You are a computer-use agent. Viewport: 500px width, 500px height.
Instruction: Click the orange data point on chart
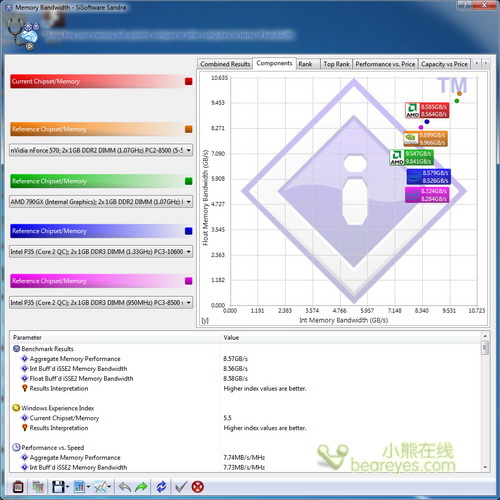(459, 94)
